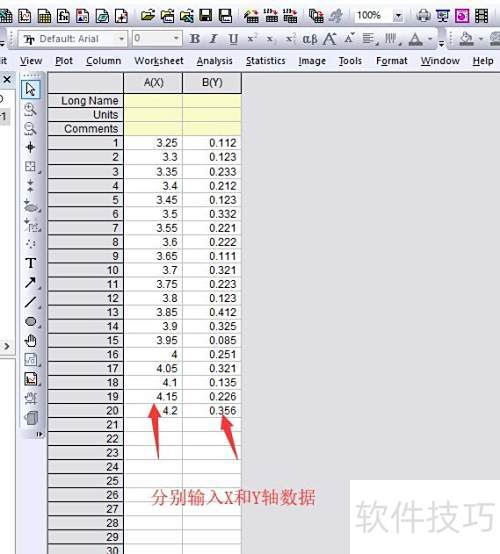Click the Batch Processing icon
This screenshot has width=500, height=554.
316,16
